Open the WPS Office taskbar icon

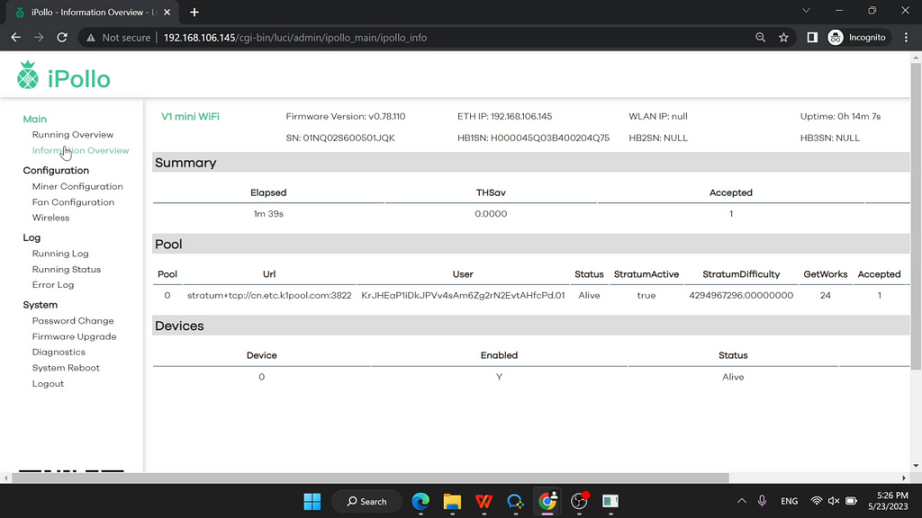click(x=484, y=502)
